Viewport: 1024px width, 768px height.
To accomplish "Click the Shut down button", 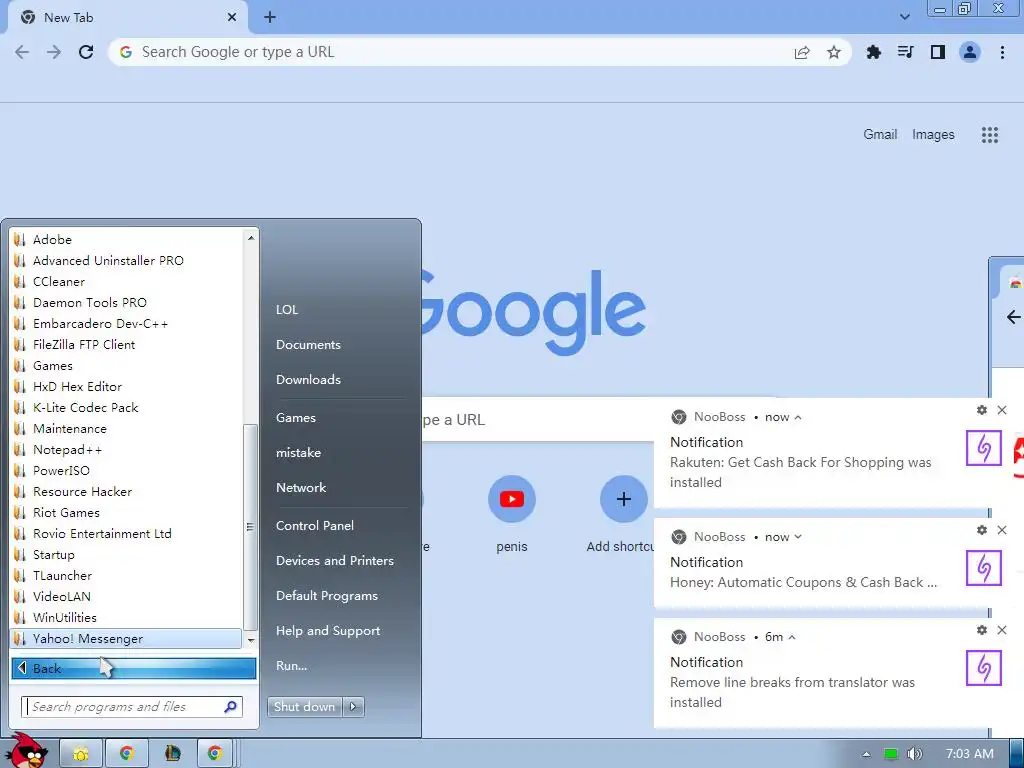I will (305, 707).
